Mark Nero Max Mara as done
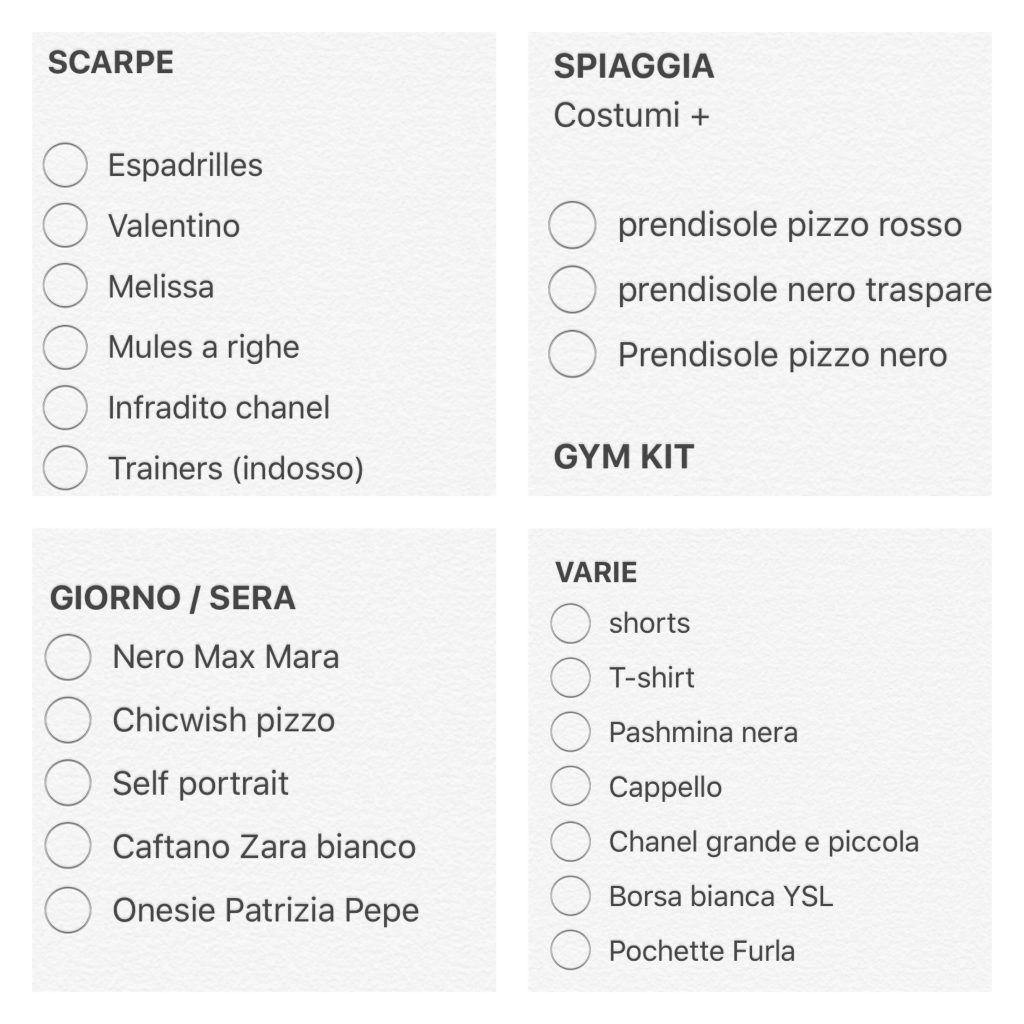Viewport: 1024px width, 1024px height. (68, 657)
